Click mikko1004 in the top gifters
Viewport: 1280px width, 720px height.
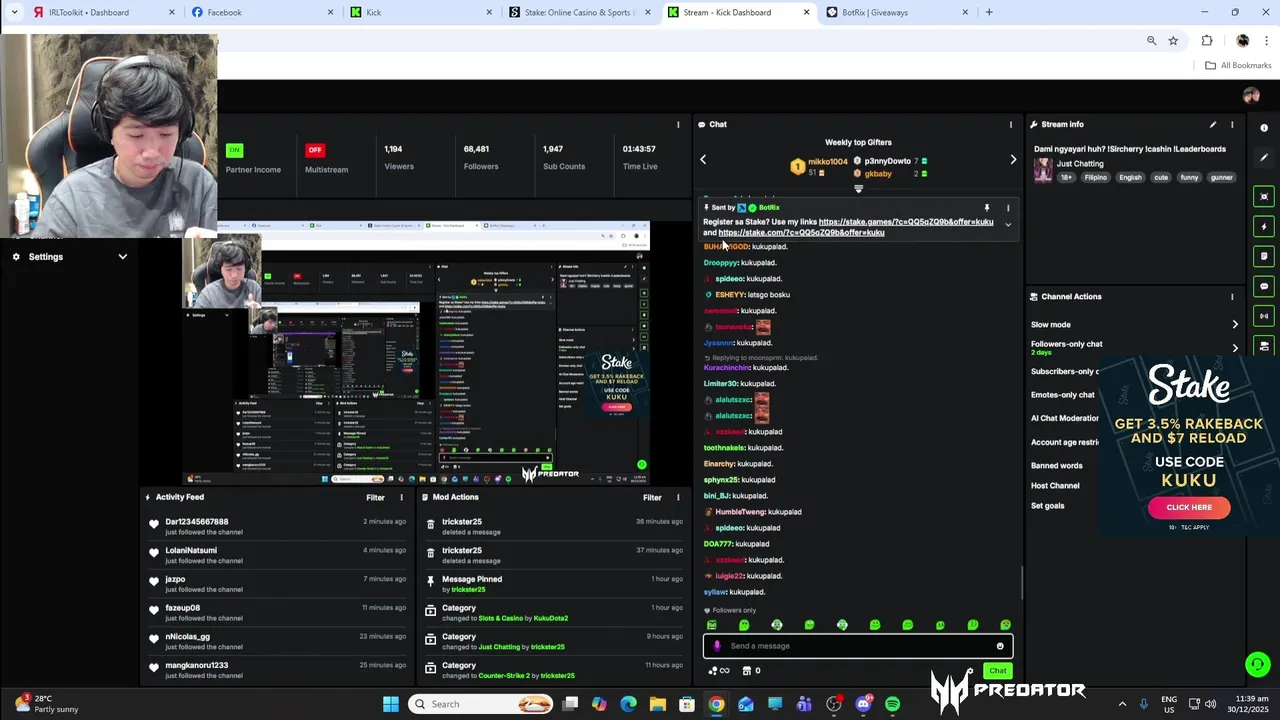tap(828, 161)
